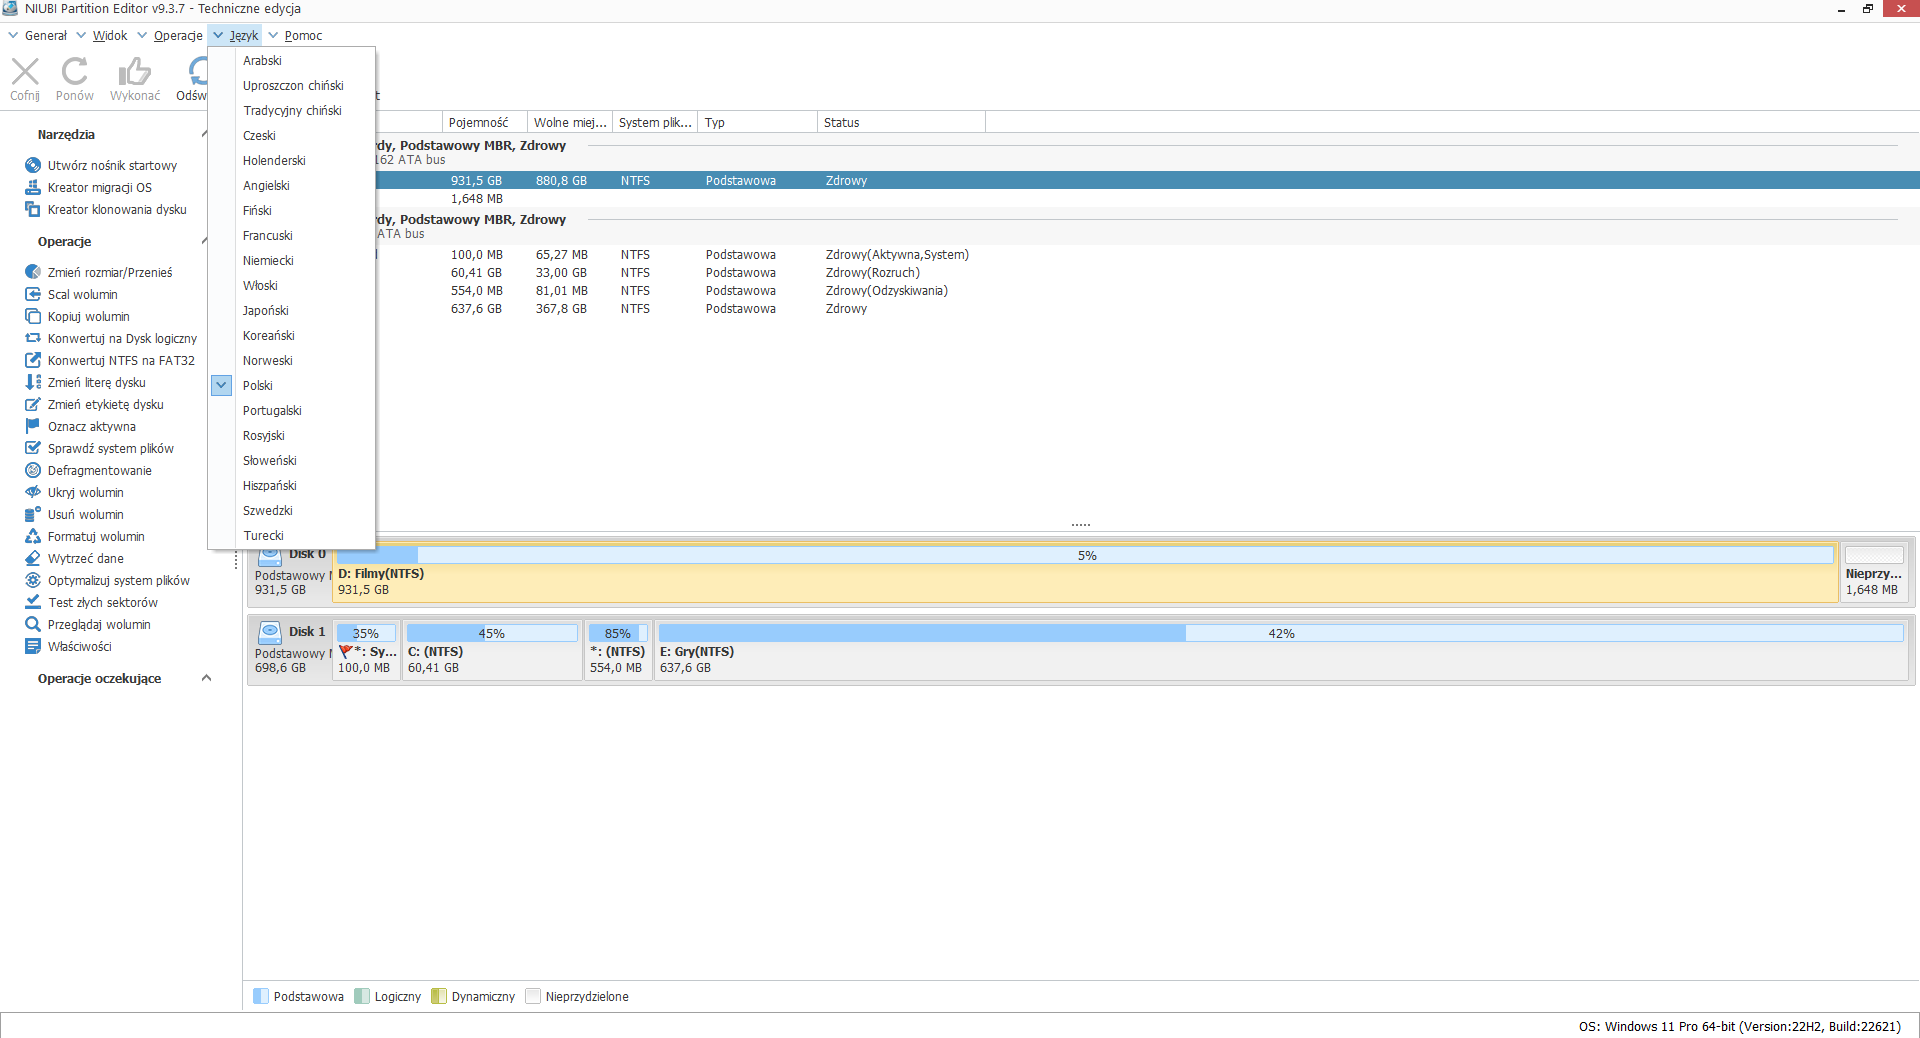Click the Zmień etykietę dysku icon
This screenshot has height=1038, width=1920.
[x=33, y=404]
